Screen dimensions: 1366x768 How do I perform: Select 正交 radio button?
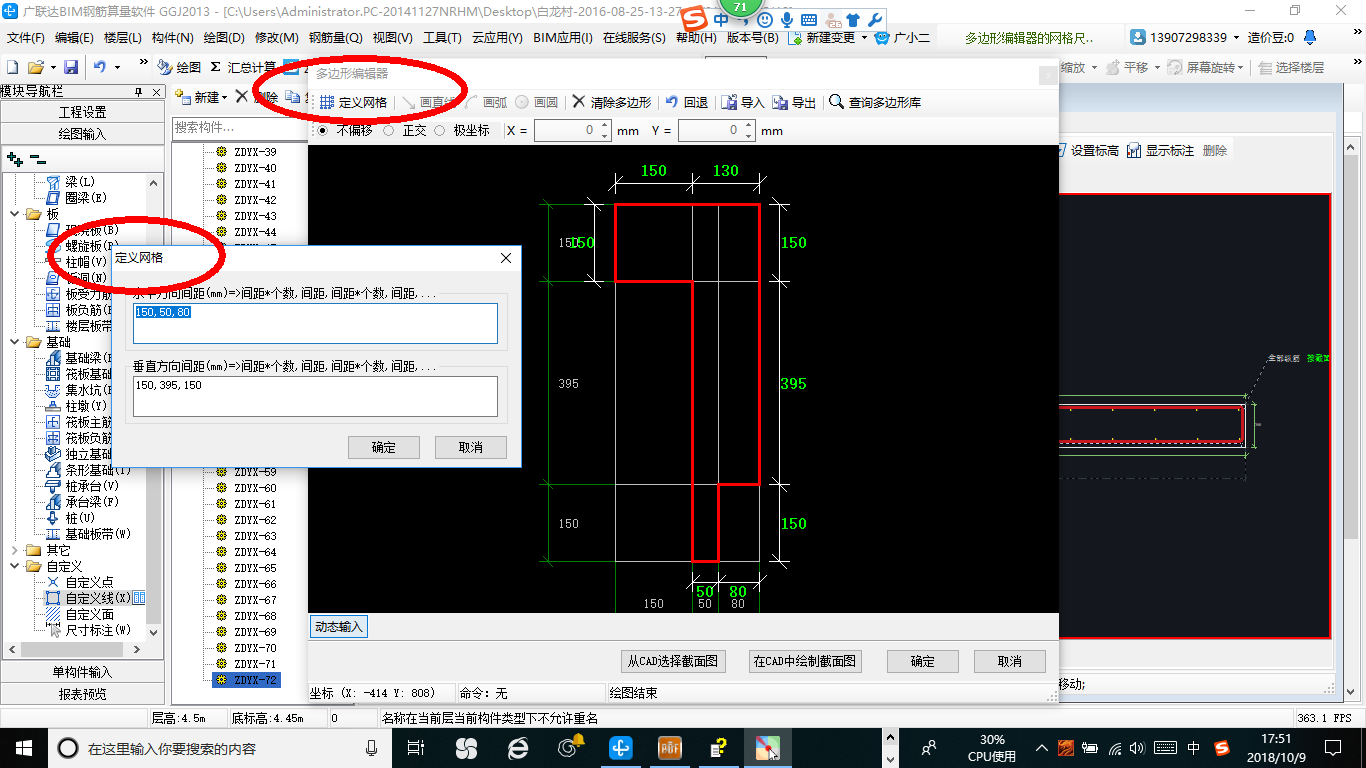point(388,130)
